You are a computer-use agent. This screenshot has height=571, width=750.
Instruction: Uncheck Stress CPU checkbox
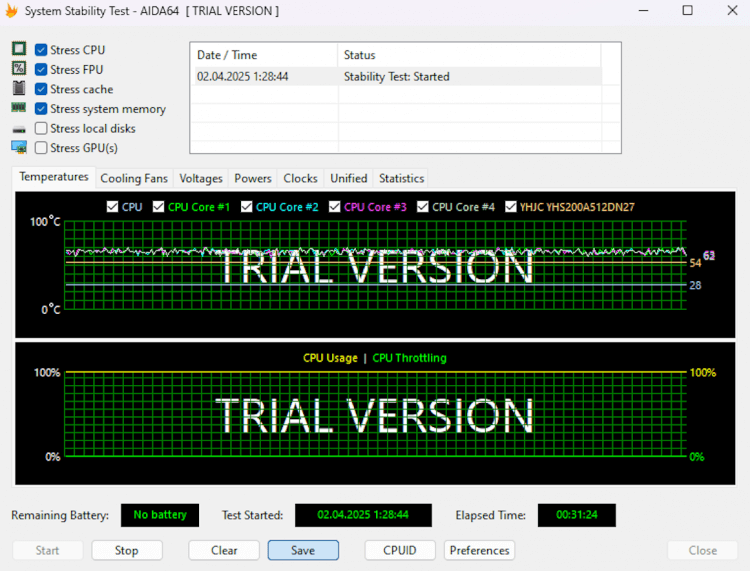(41, 50)
